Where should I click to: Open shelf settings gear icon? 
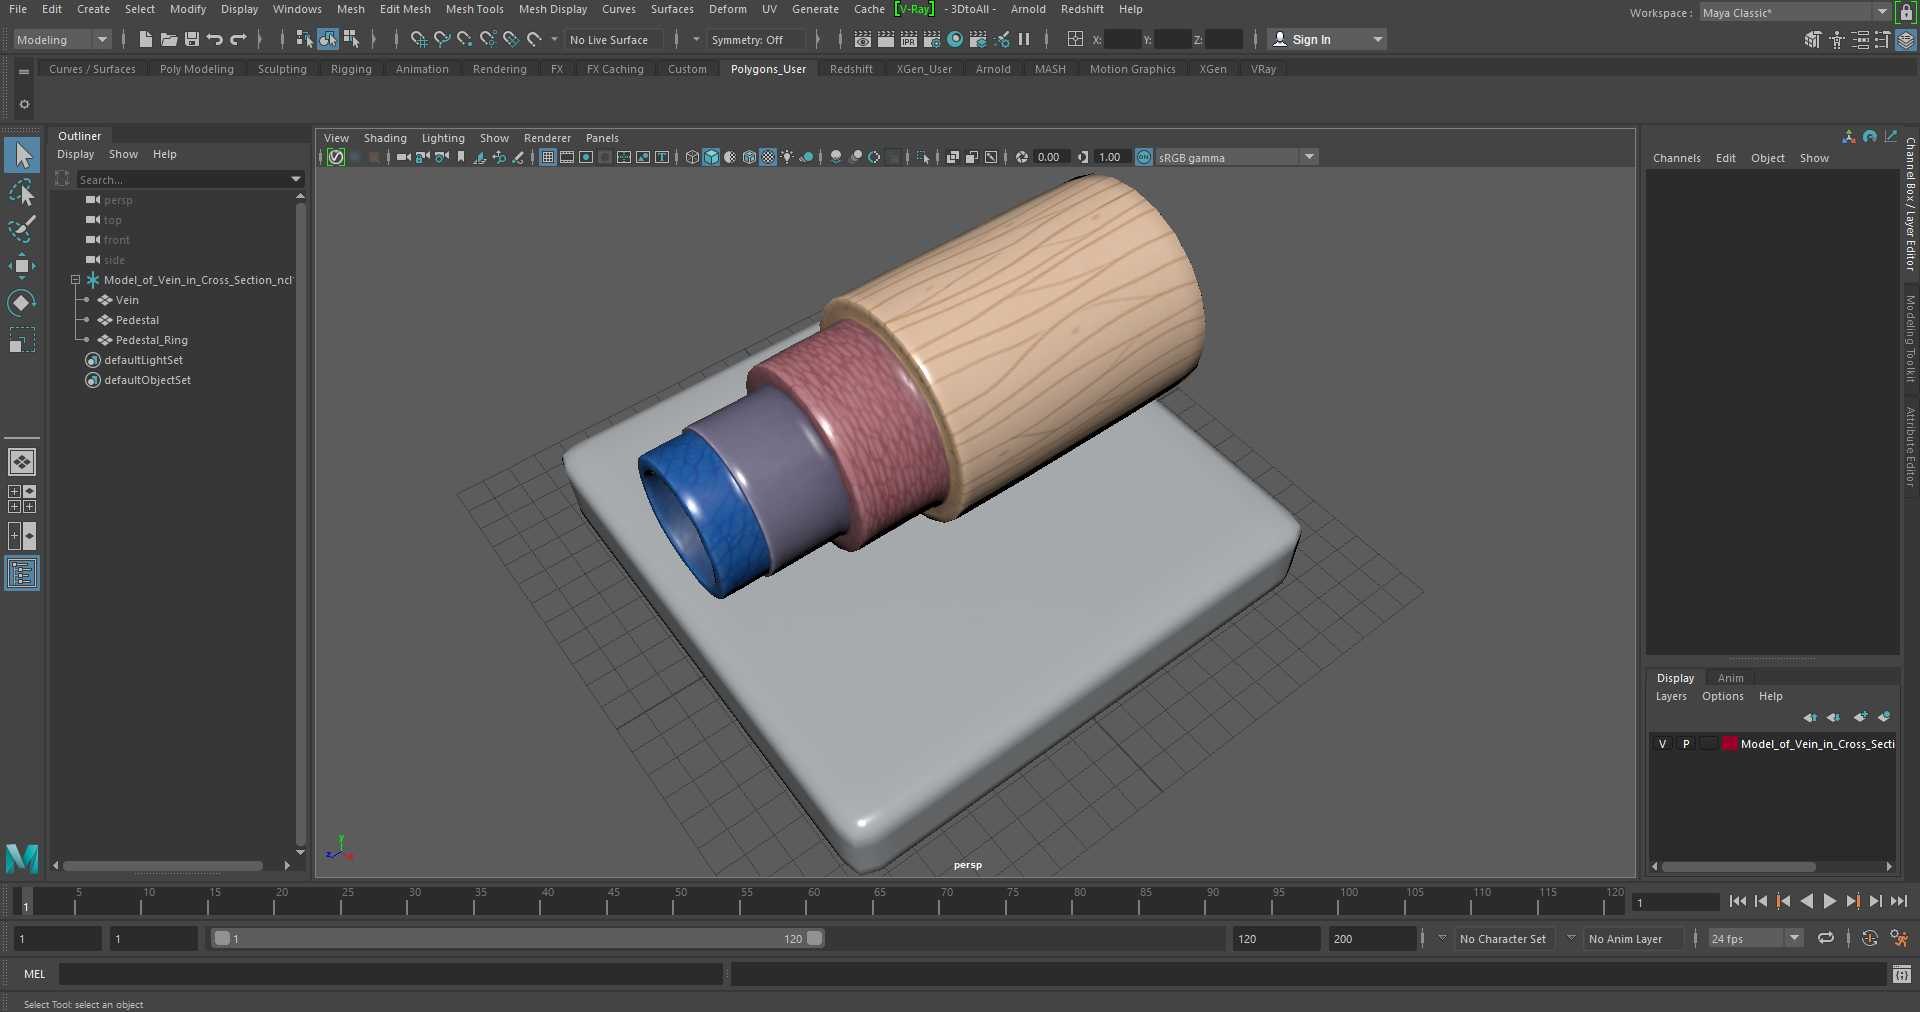(x=24, y=104)
